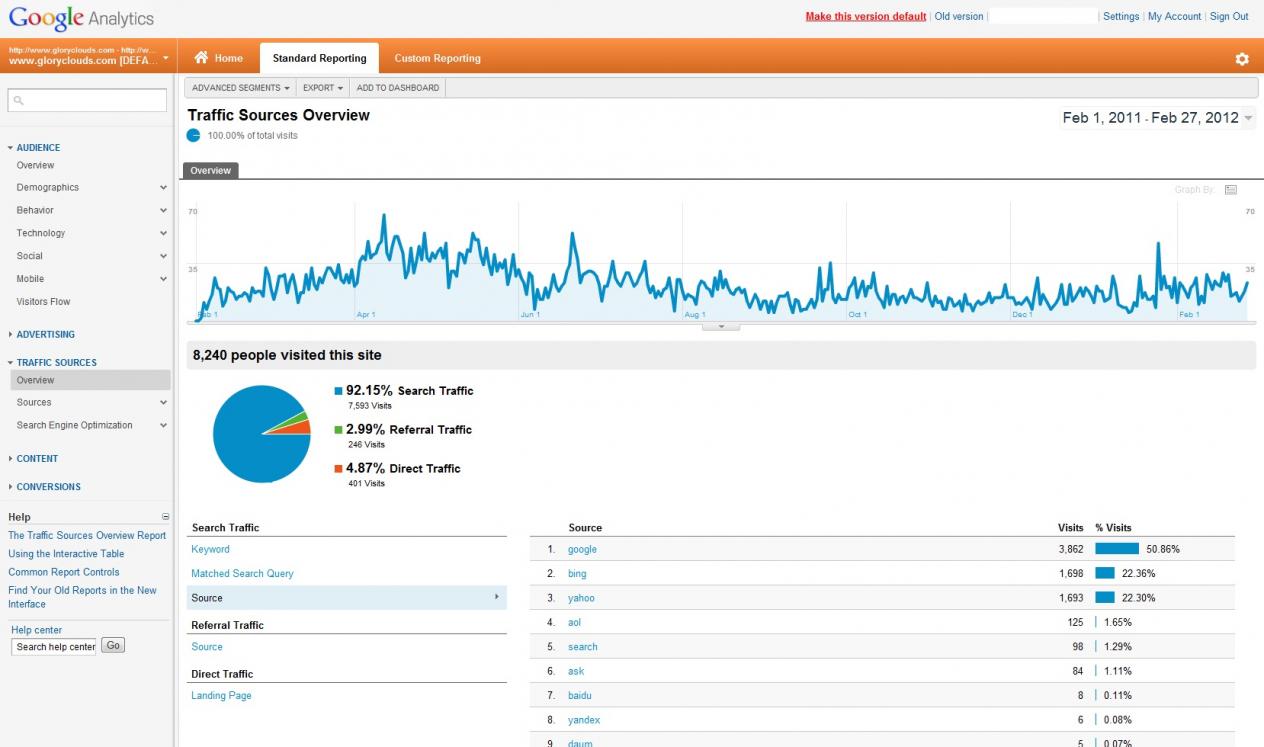Click the orange Direct Traffic legend swatch
The image size is (1264, 747).
coord(338,469)
